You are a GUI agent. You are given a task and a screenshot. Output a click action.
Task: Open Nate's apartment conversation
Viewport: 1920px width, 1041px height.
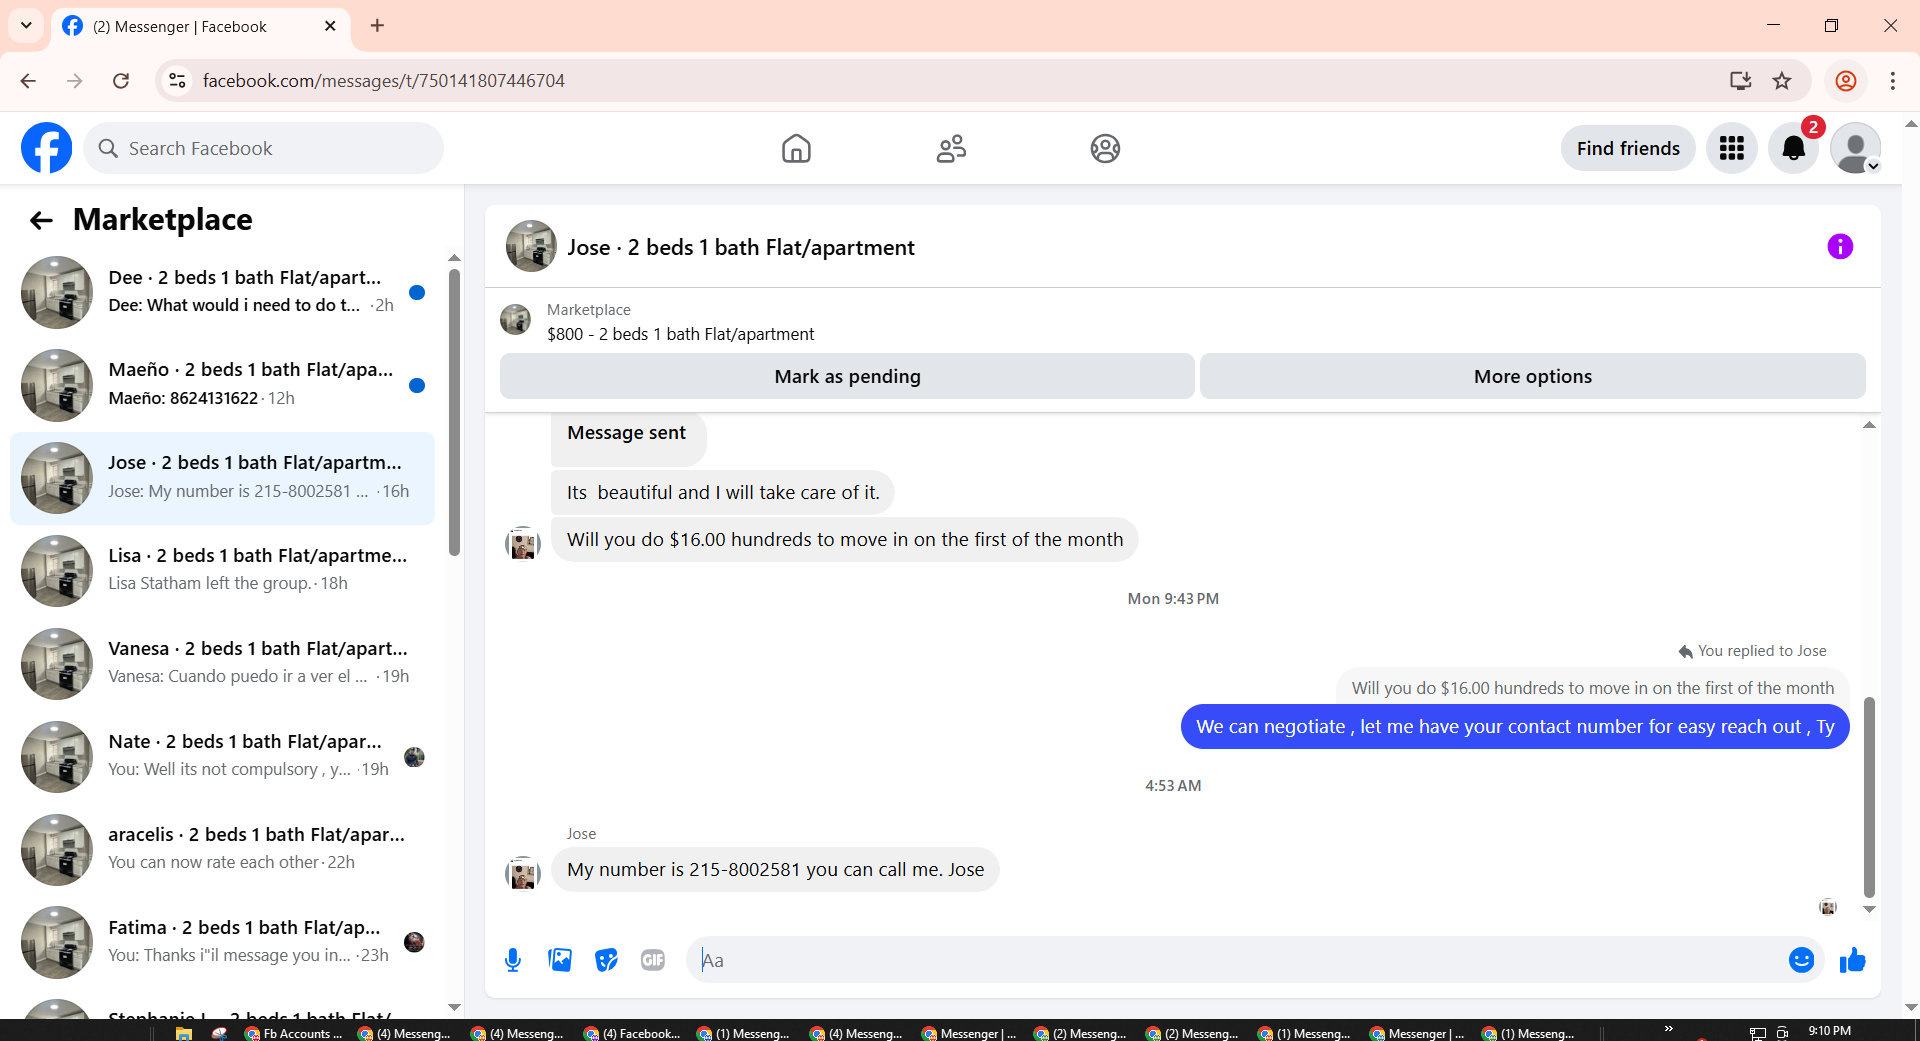(222, 757)
